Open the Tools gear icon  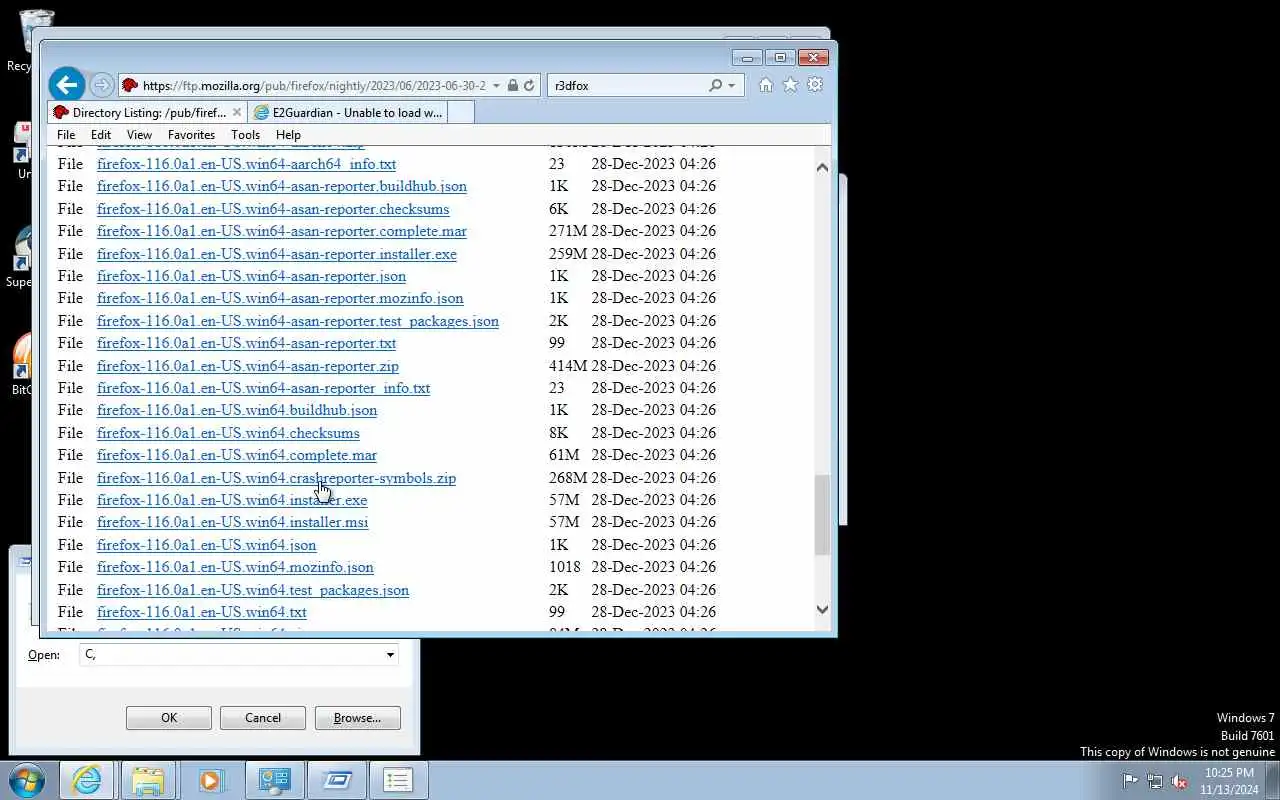tap(815, 85)
